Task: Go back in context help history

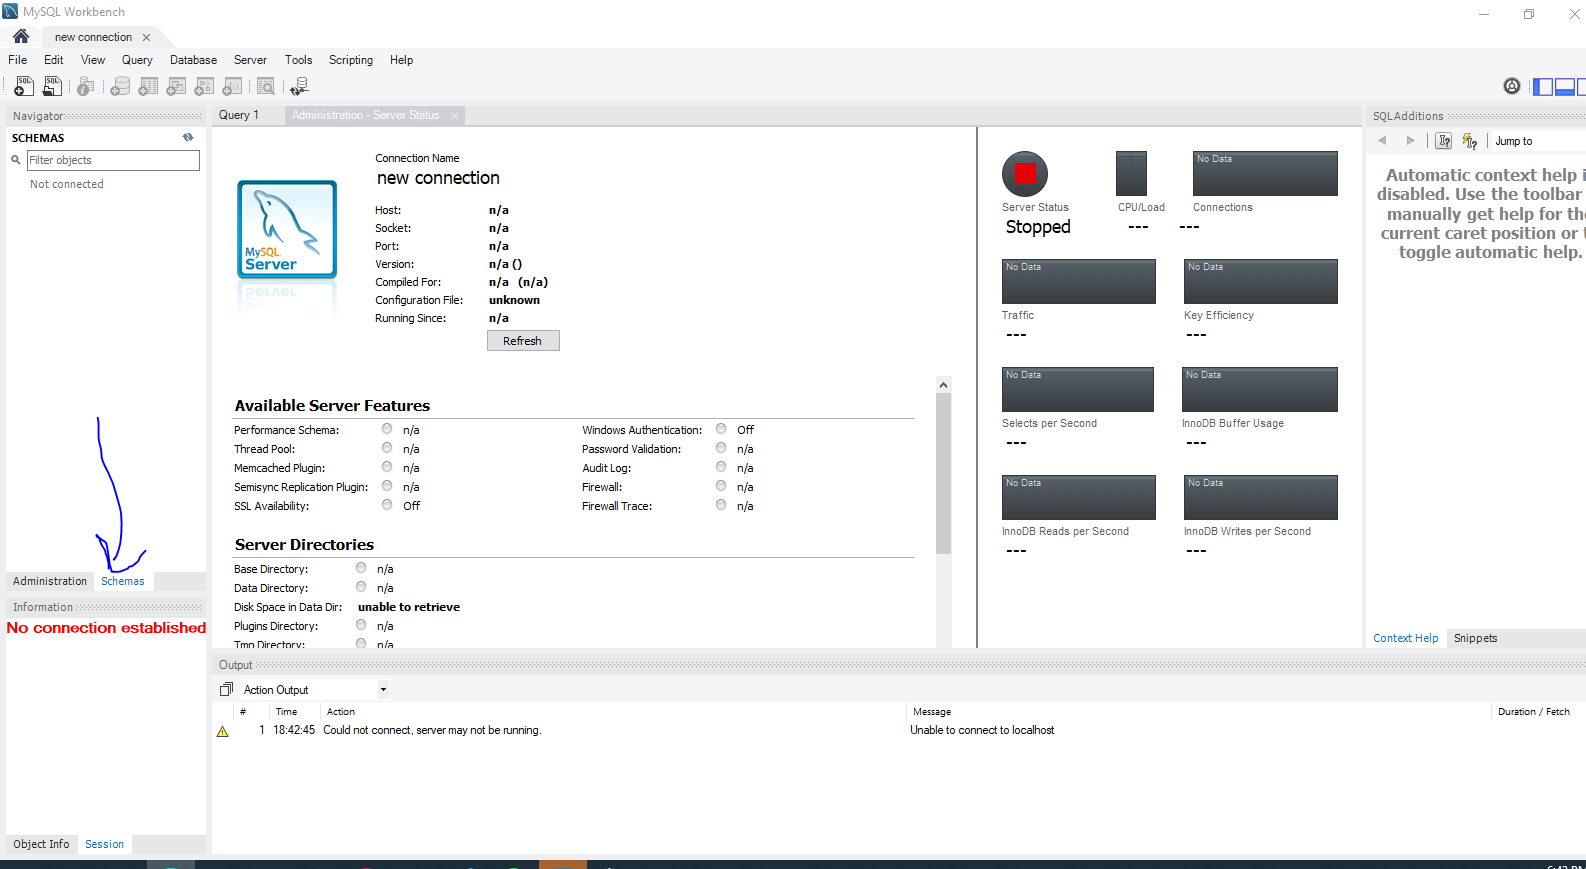Action: (1382, 141)
